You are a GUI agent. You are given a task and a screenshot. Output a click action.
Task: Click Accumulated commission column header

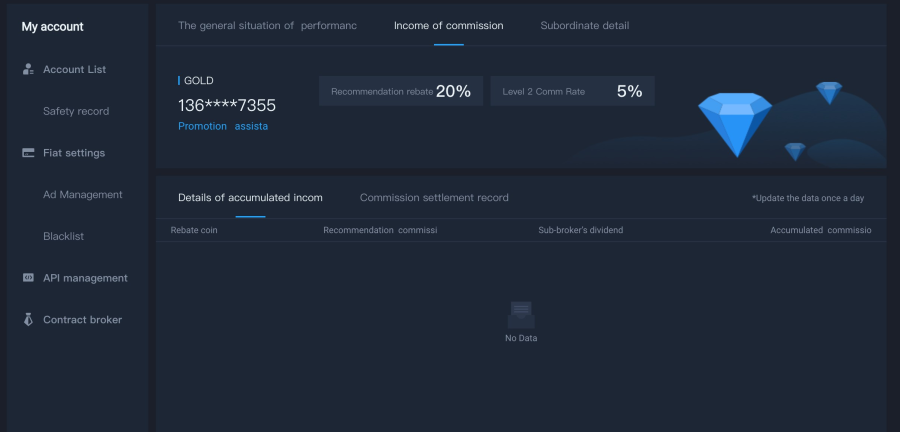821,230
